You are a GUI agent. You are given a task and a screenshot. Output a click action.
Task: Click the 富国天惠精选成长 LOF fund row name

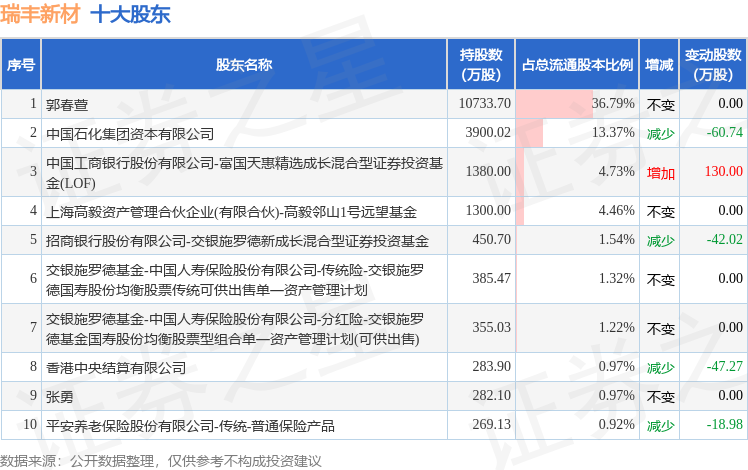(244, 173)
